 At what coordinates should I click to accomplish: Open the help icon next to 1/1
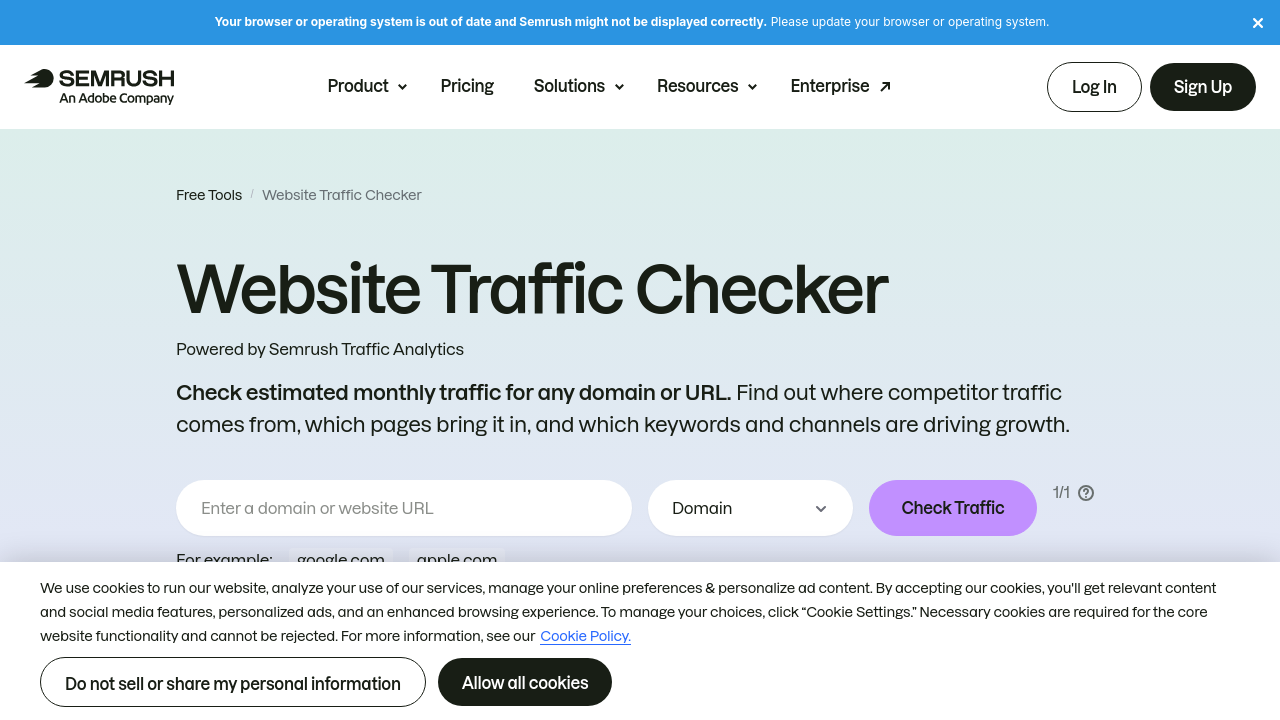[x=1086, y=493]
